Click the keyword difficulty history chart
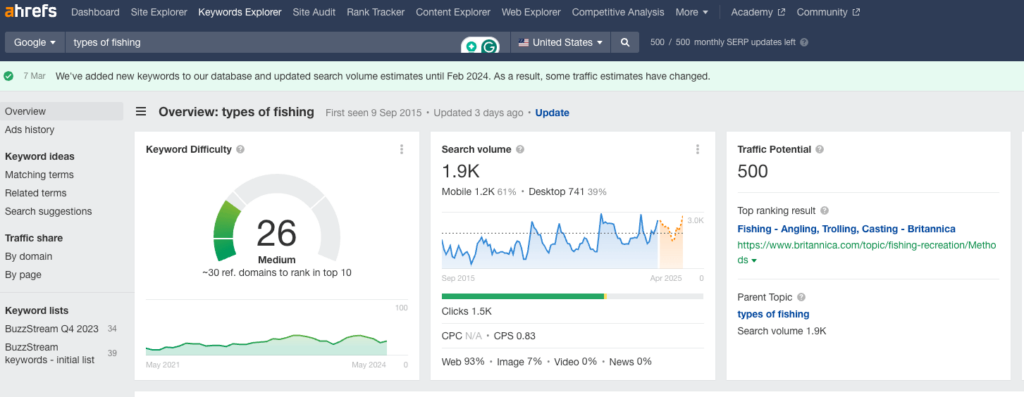The width and height of the screenshot is (1024, 397). pyautogui.click(x=266, y=345)
